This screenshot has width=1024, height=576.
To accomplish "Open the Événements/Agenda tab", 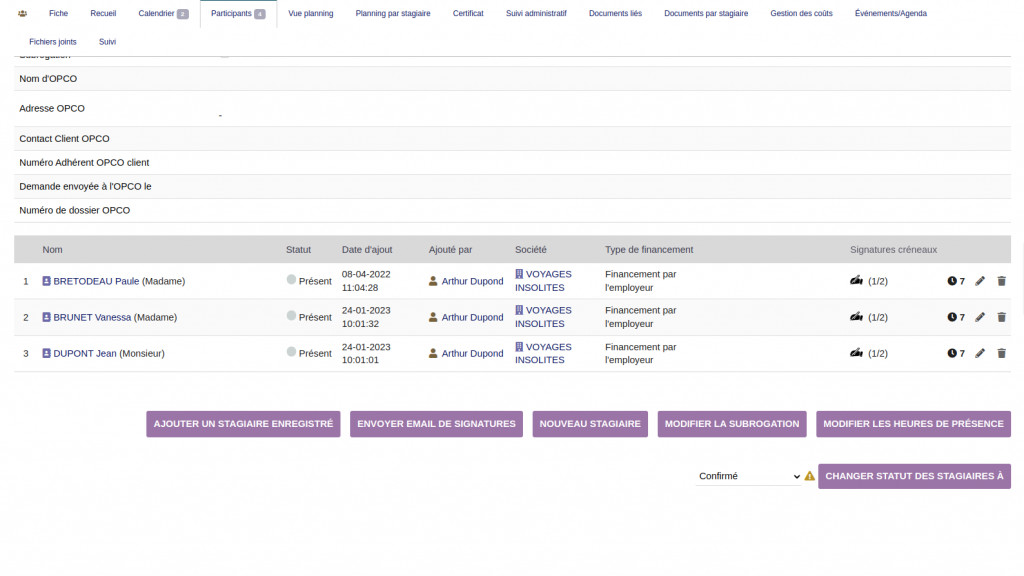I will (x=891, y=13).
